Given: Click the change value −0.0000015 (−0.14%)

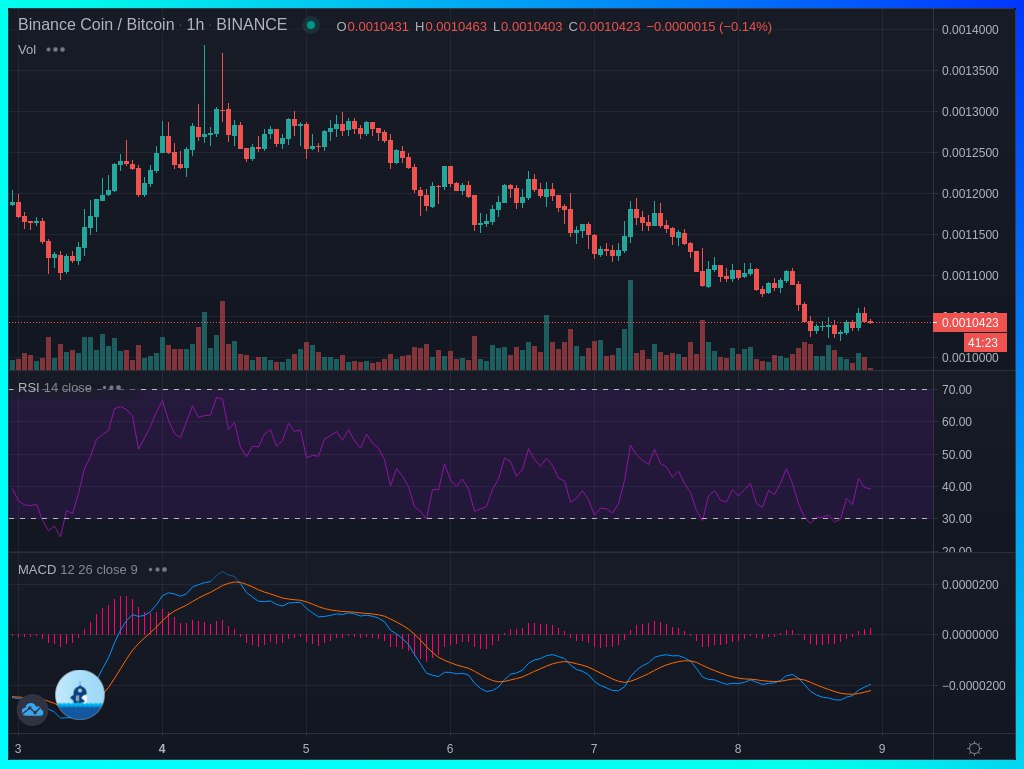Looking at the screenshot, I should click(709, 27).
